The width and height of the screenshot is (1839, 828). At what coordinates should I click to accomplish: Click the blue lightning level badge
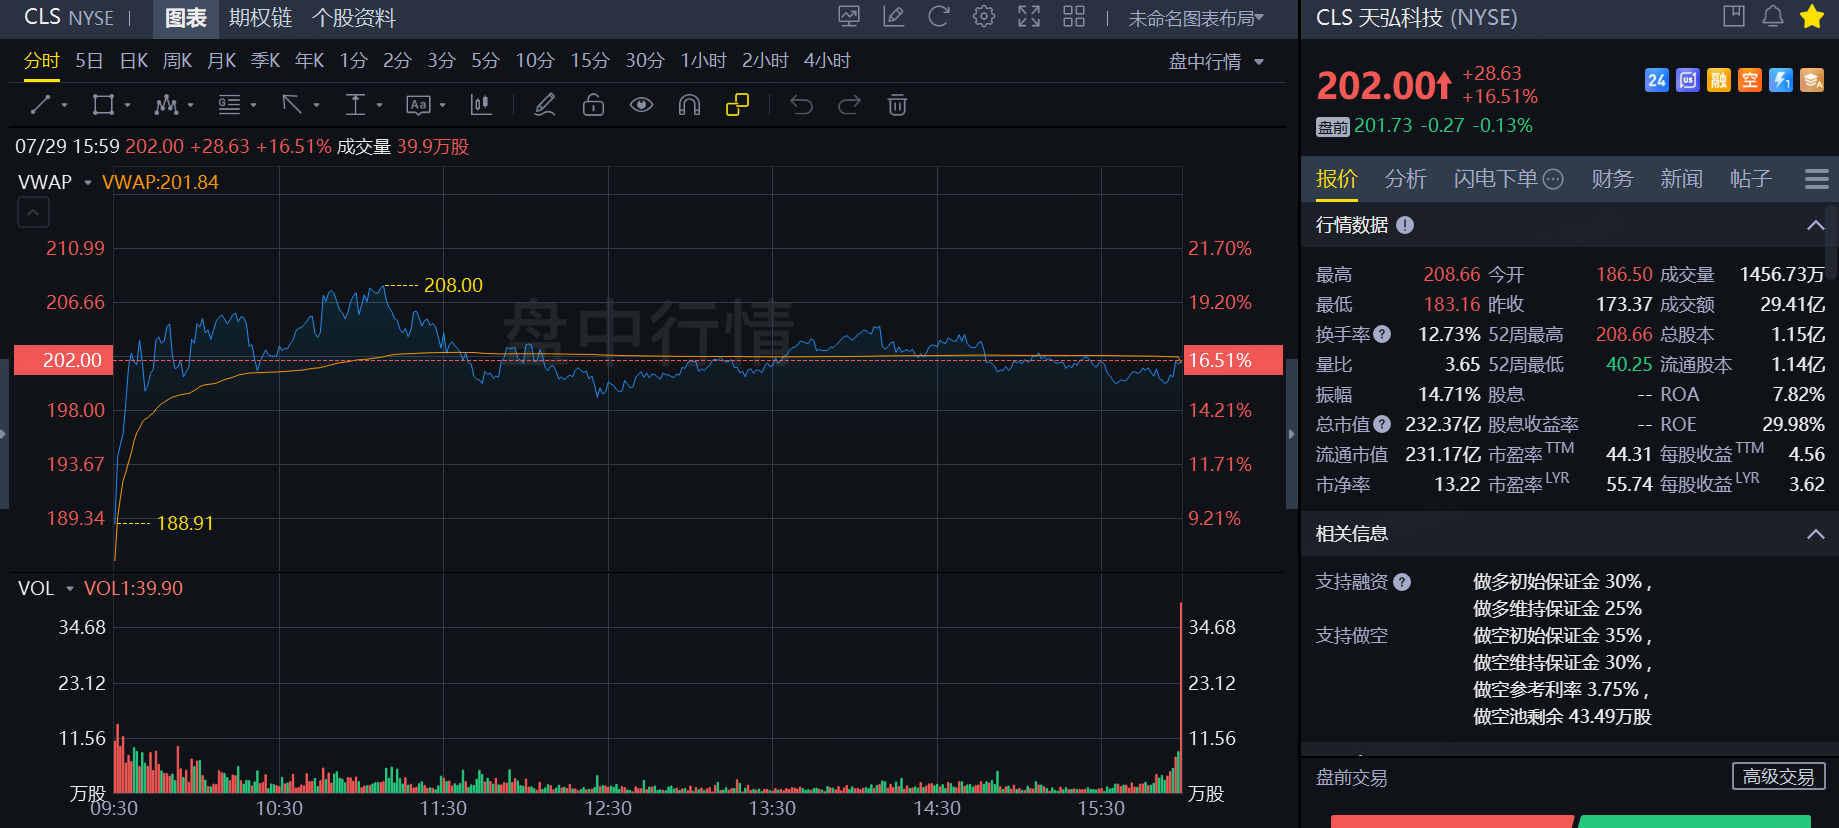pyautogui.click(x=1781, y=80)
